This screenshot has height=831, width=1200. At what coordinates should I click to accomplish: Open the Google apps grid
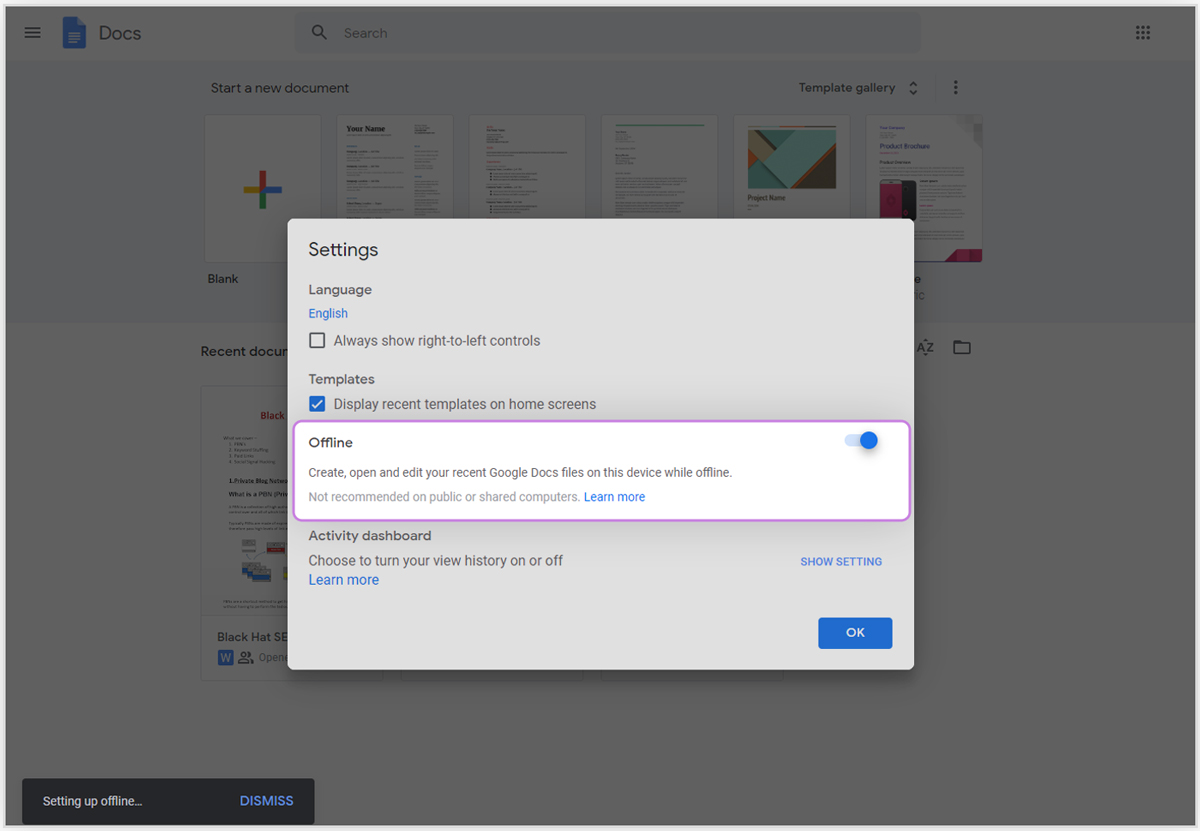1143,33
